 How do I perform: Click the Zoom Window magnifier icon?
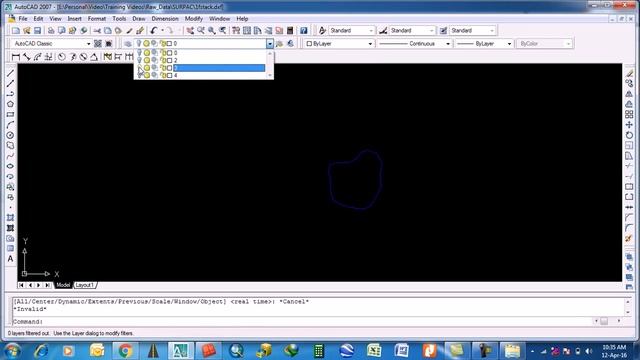point(212,31)
